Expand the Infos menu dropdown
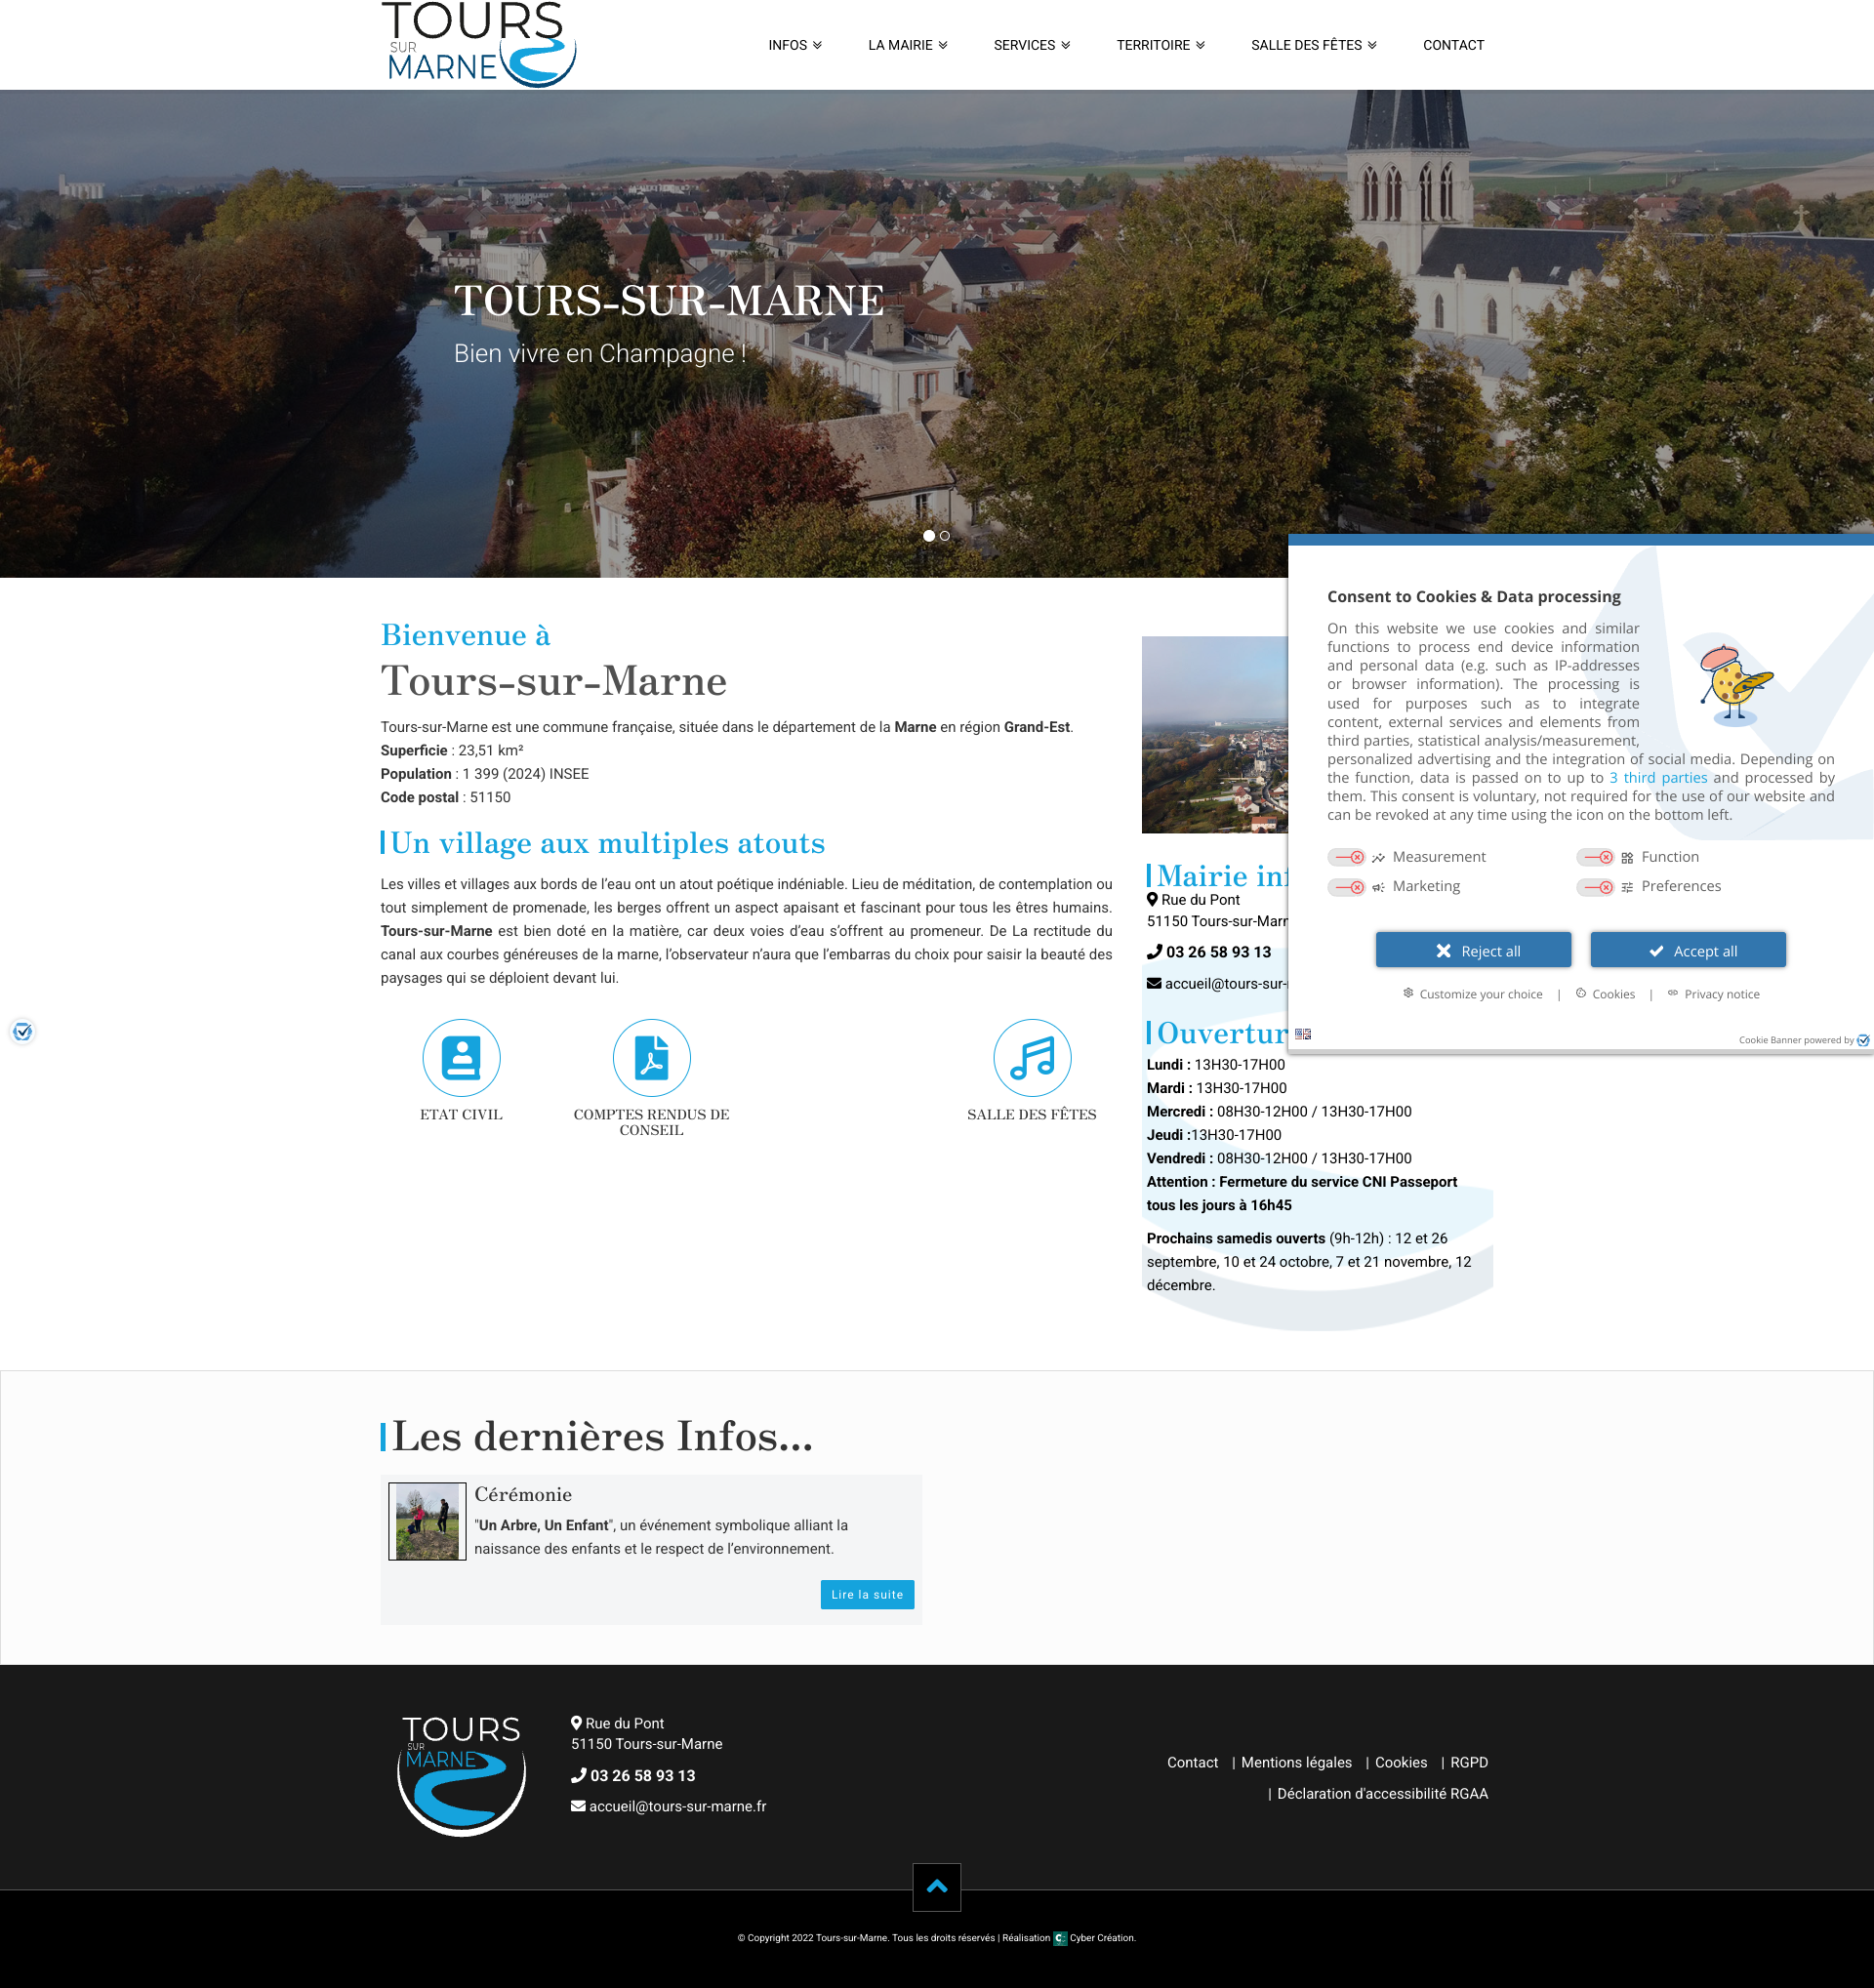Screen dimensions: 1874x1988 pos(795,45)
